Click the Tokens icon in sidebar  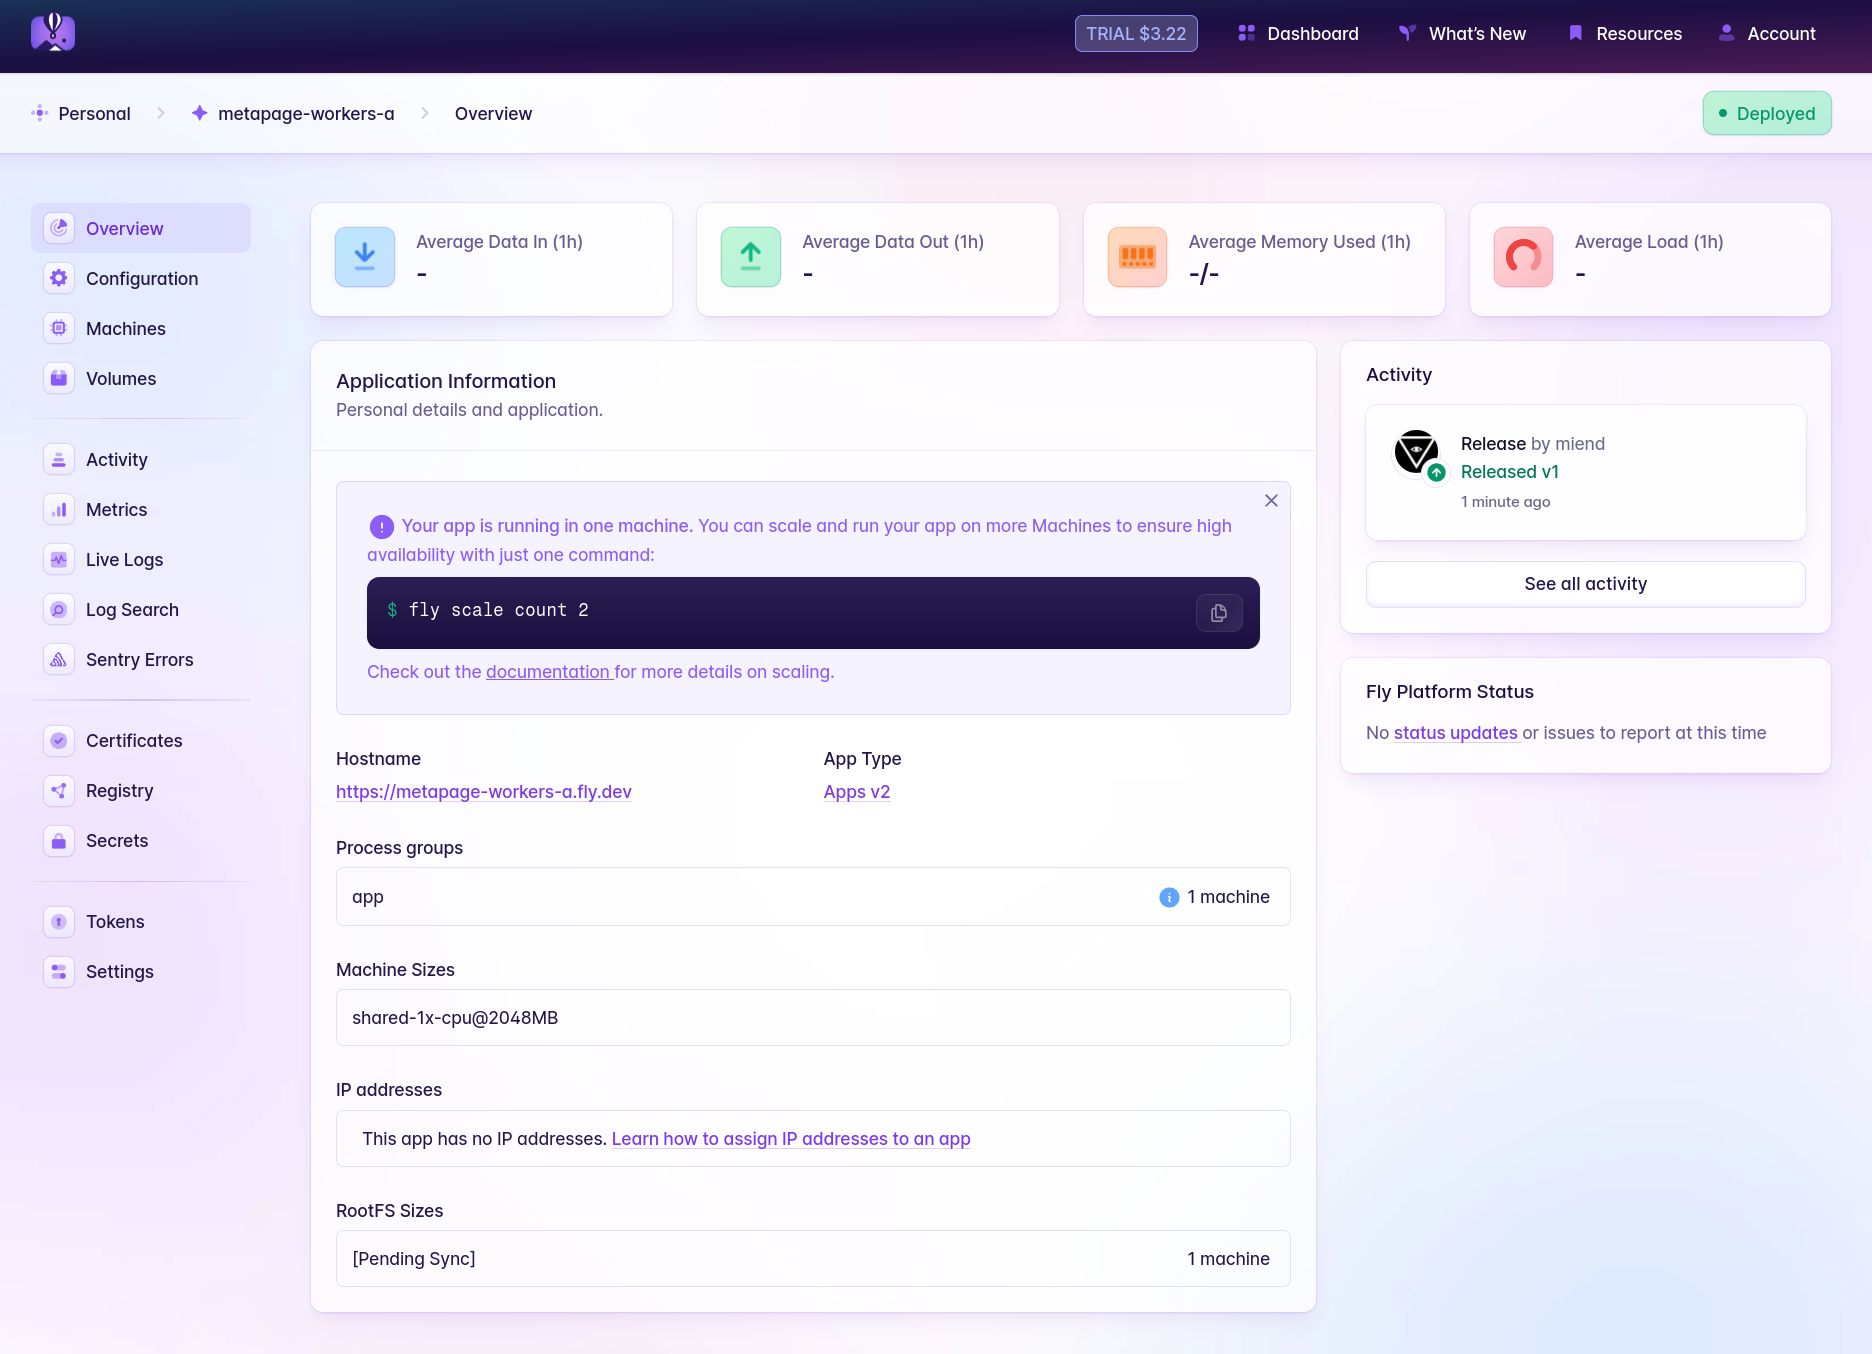pos(59,921)
